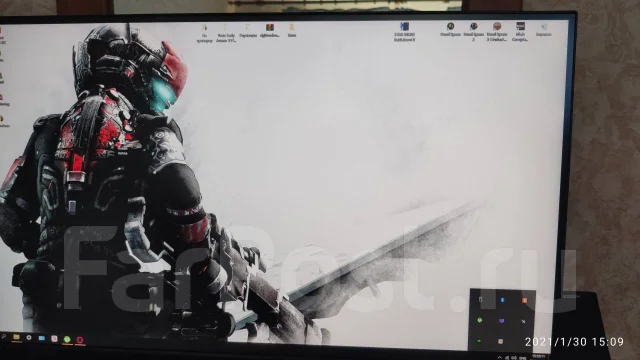Open the Star Wars Battlefront II shortcut

(x=404, y=31)
